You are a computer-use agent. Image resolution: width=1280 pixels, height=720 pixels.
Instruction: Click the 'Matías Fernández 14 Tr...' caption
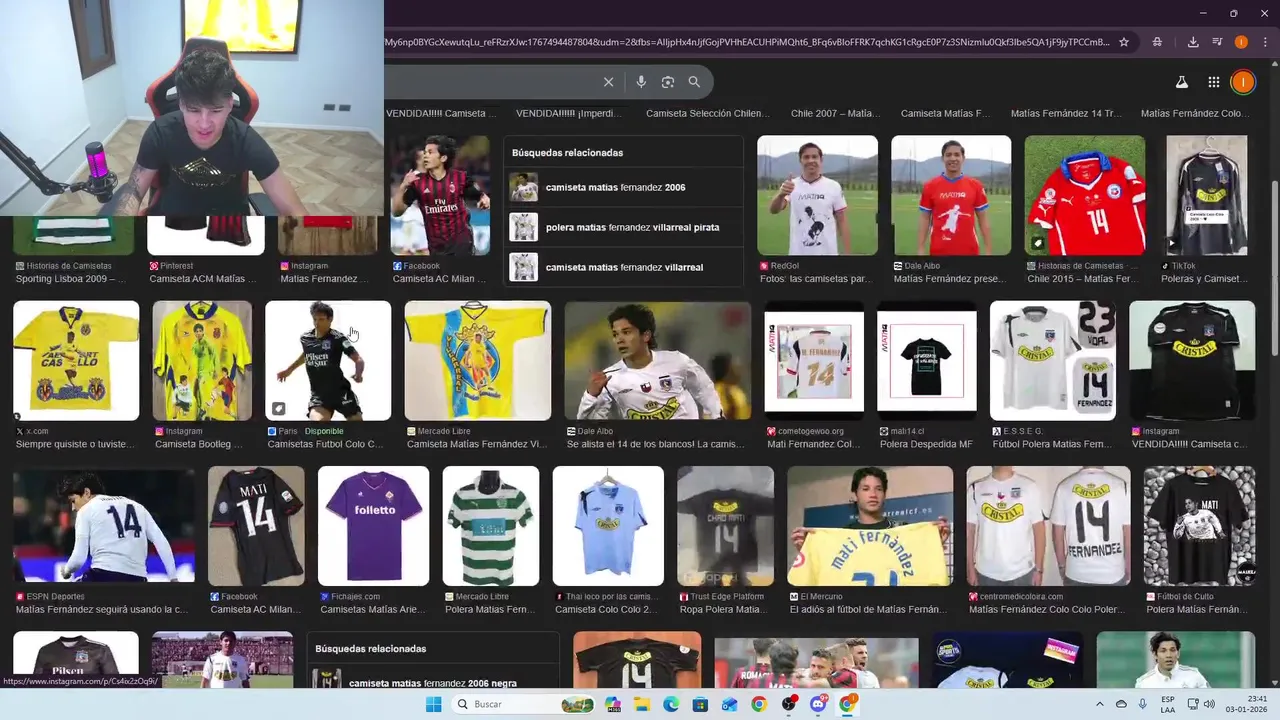[x=1066, y=114]
